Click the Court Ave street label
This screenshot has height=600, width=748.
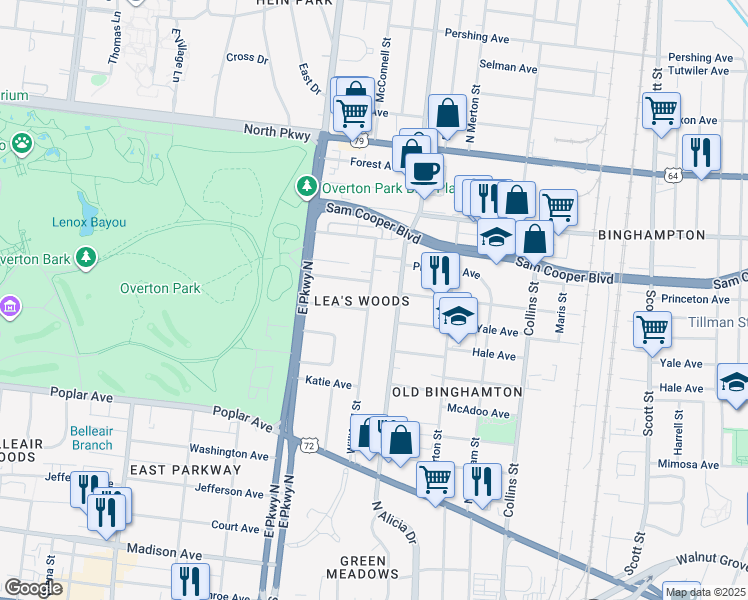[x=235, y=527]
